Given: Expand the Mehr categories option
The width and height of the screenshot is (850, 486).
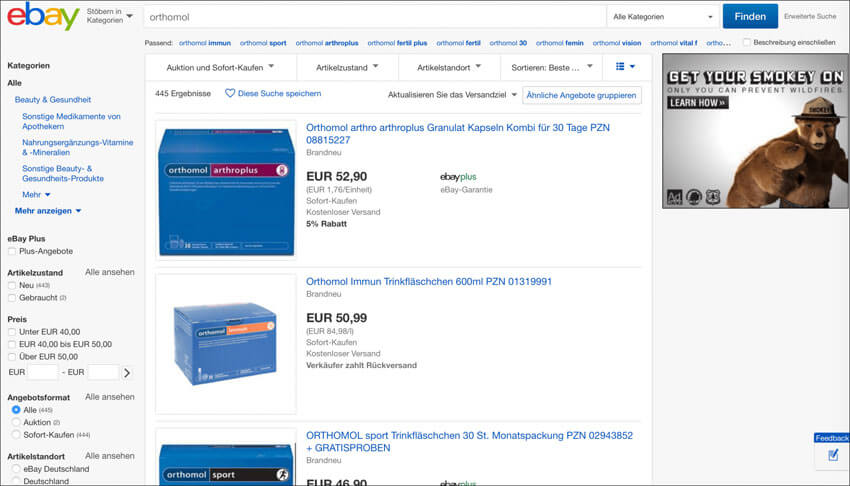Looking at the screenshot, I should (36, 195).
